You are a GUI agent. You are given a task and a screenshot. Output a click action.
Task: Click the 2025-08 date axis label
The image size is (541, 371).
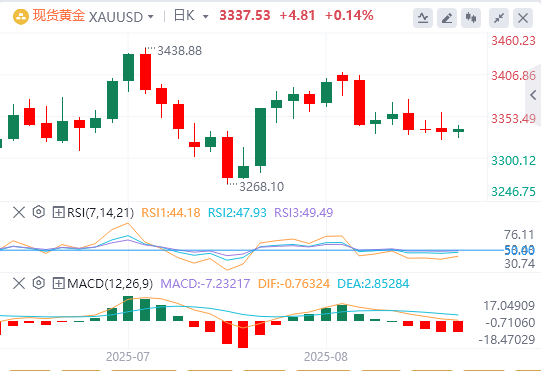click(x=326, y=357)
